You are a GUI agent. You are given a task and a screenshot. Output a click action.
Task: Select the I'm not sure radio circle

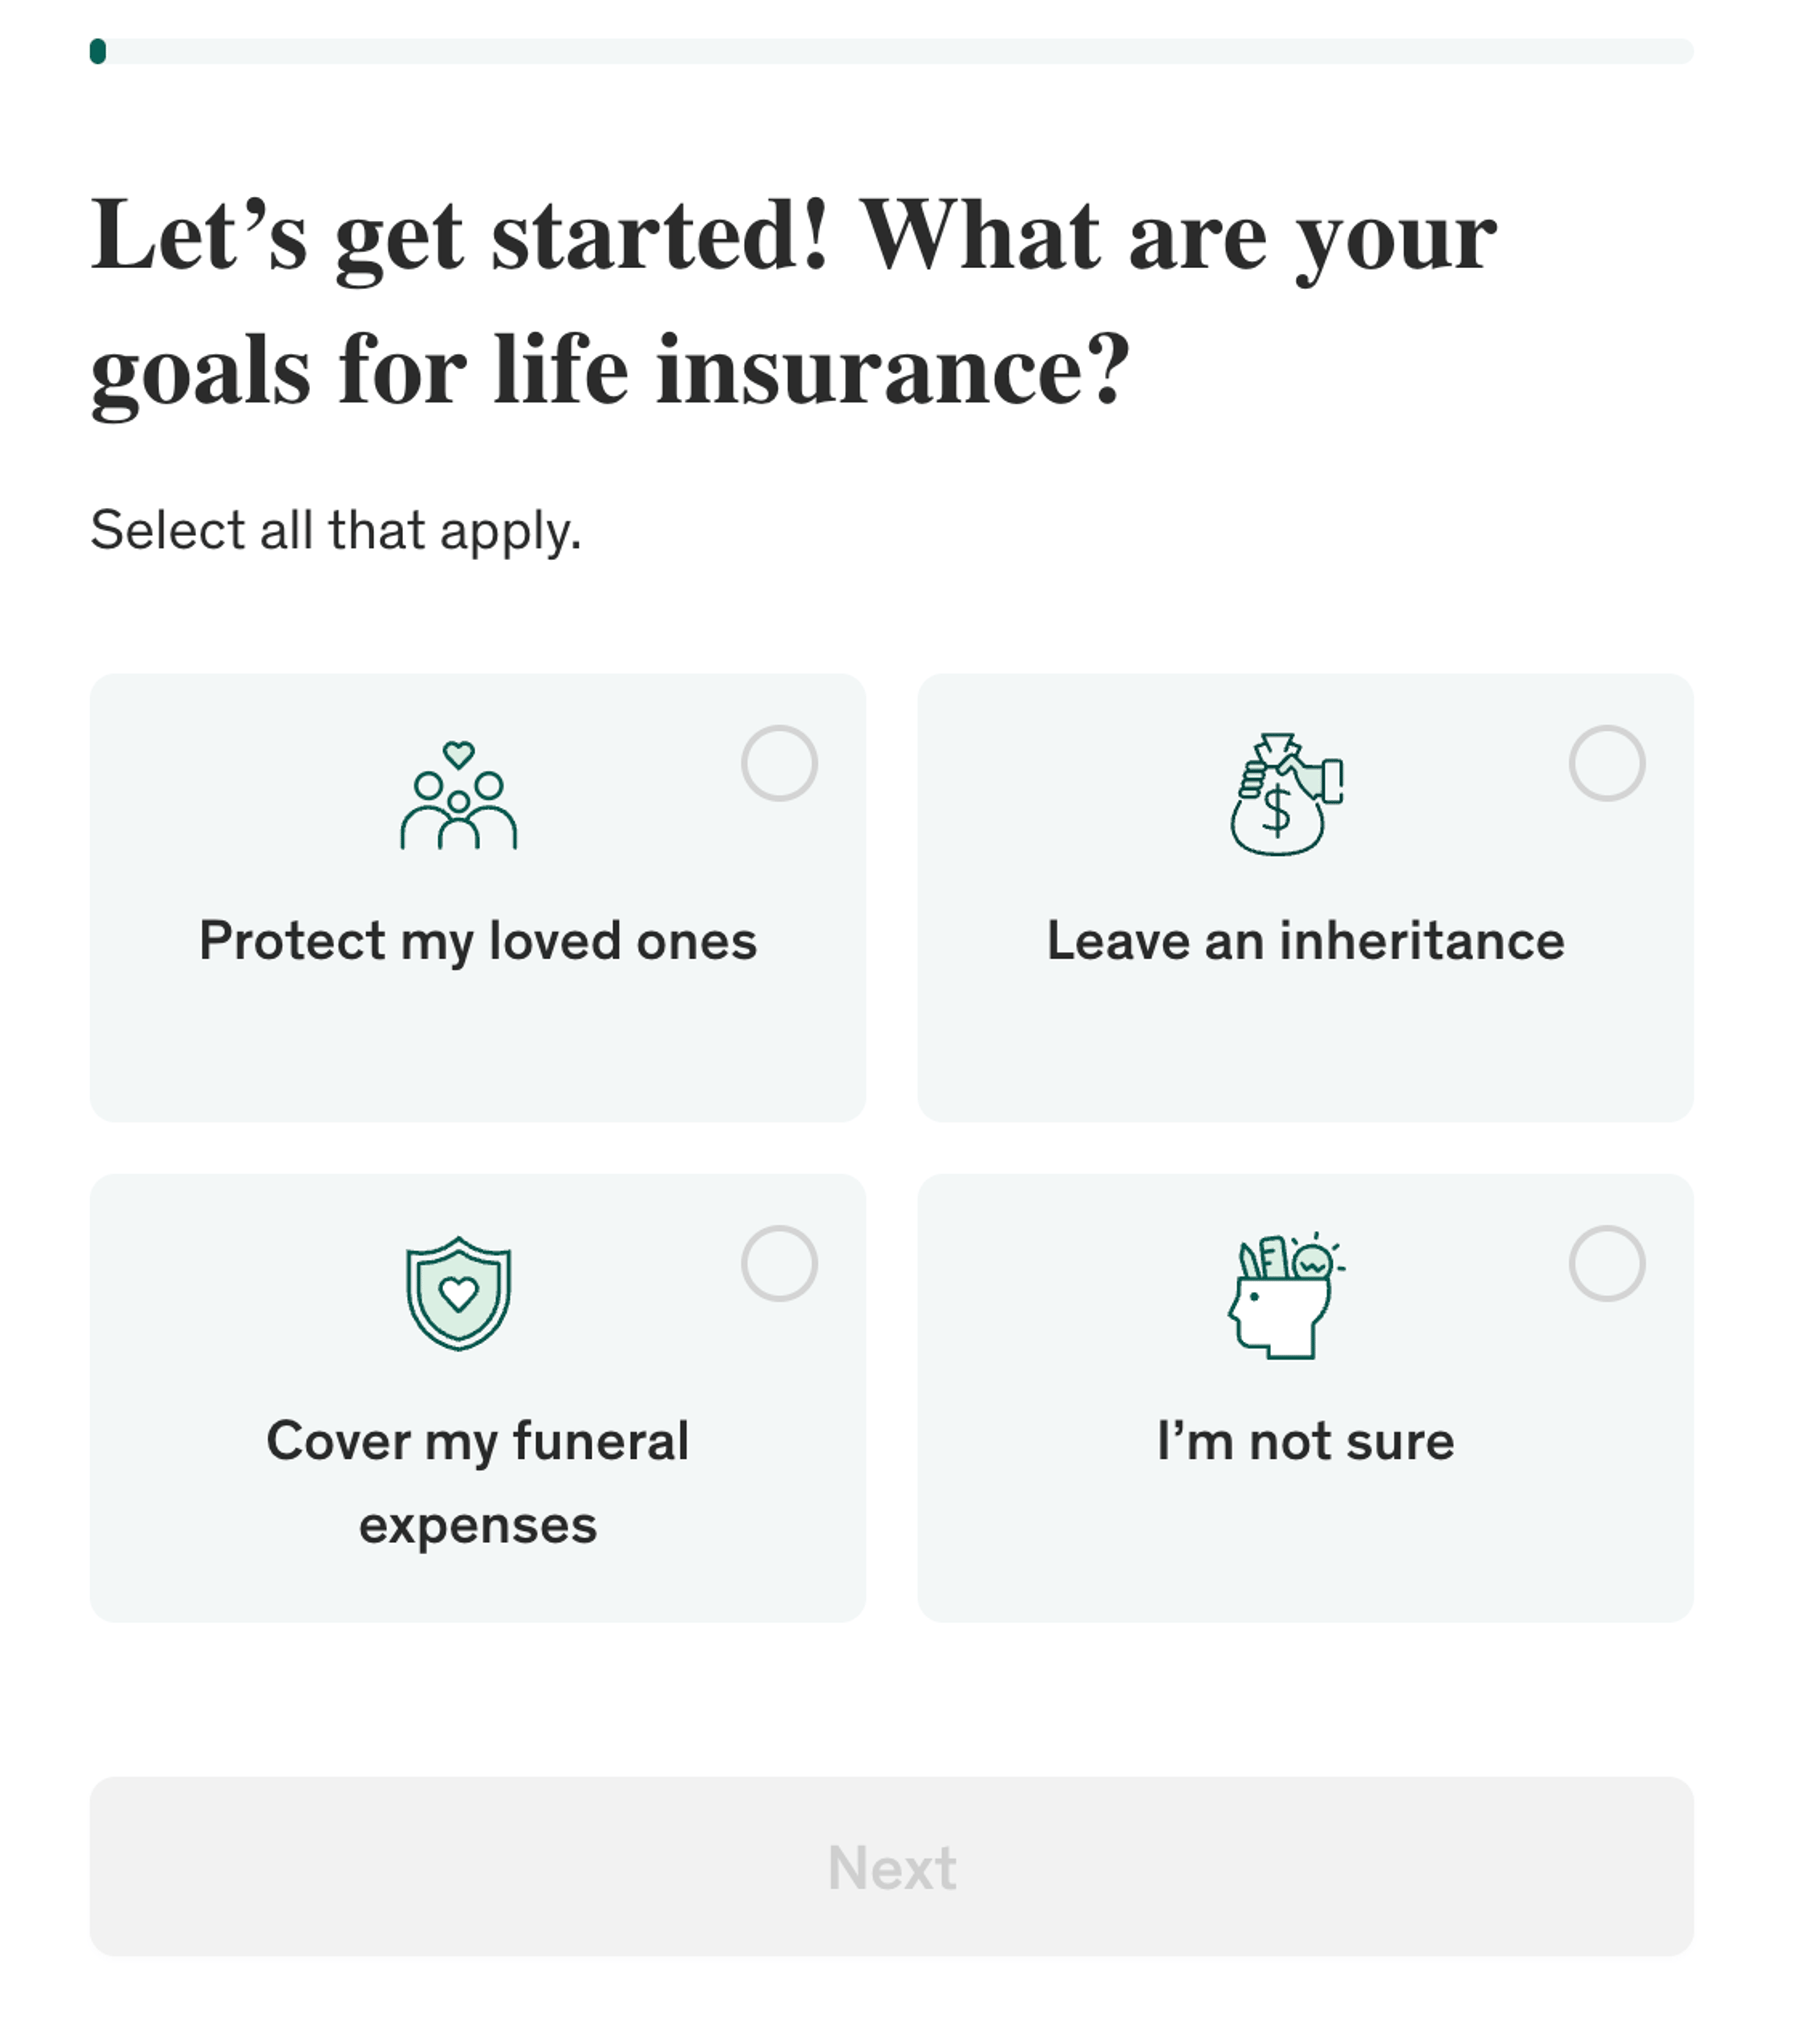(1606, 1262)
